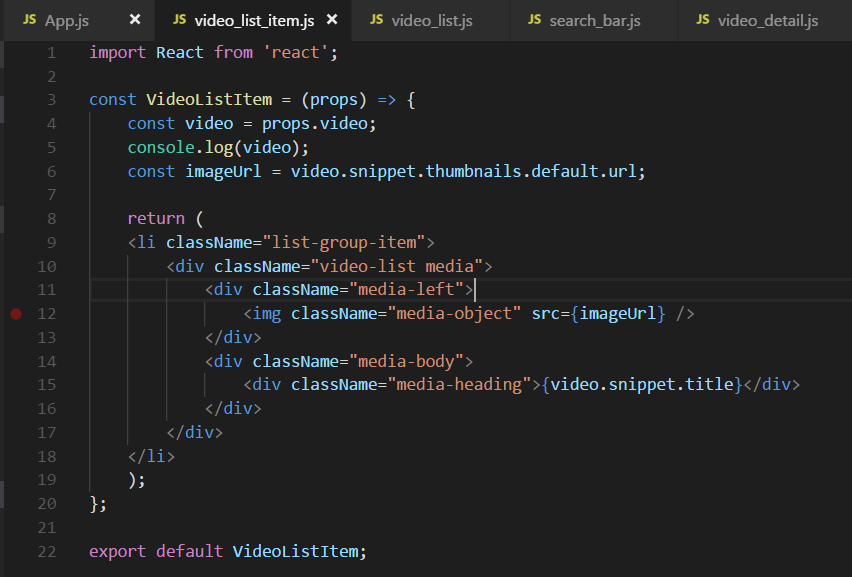This screenshot has height=577, width=852.
Task: Click line number 22 in the gutter
Action: [x=47, y=551]
